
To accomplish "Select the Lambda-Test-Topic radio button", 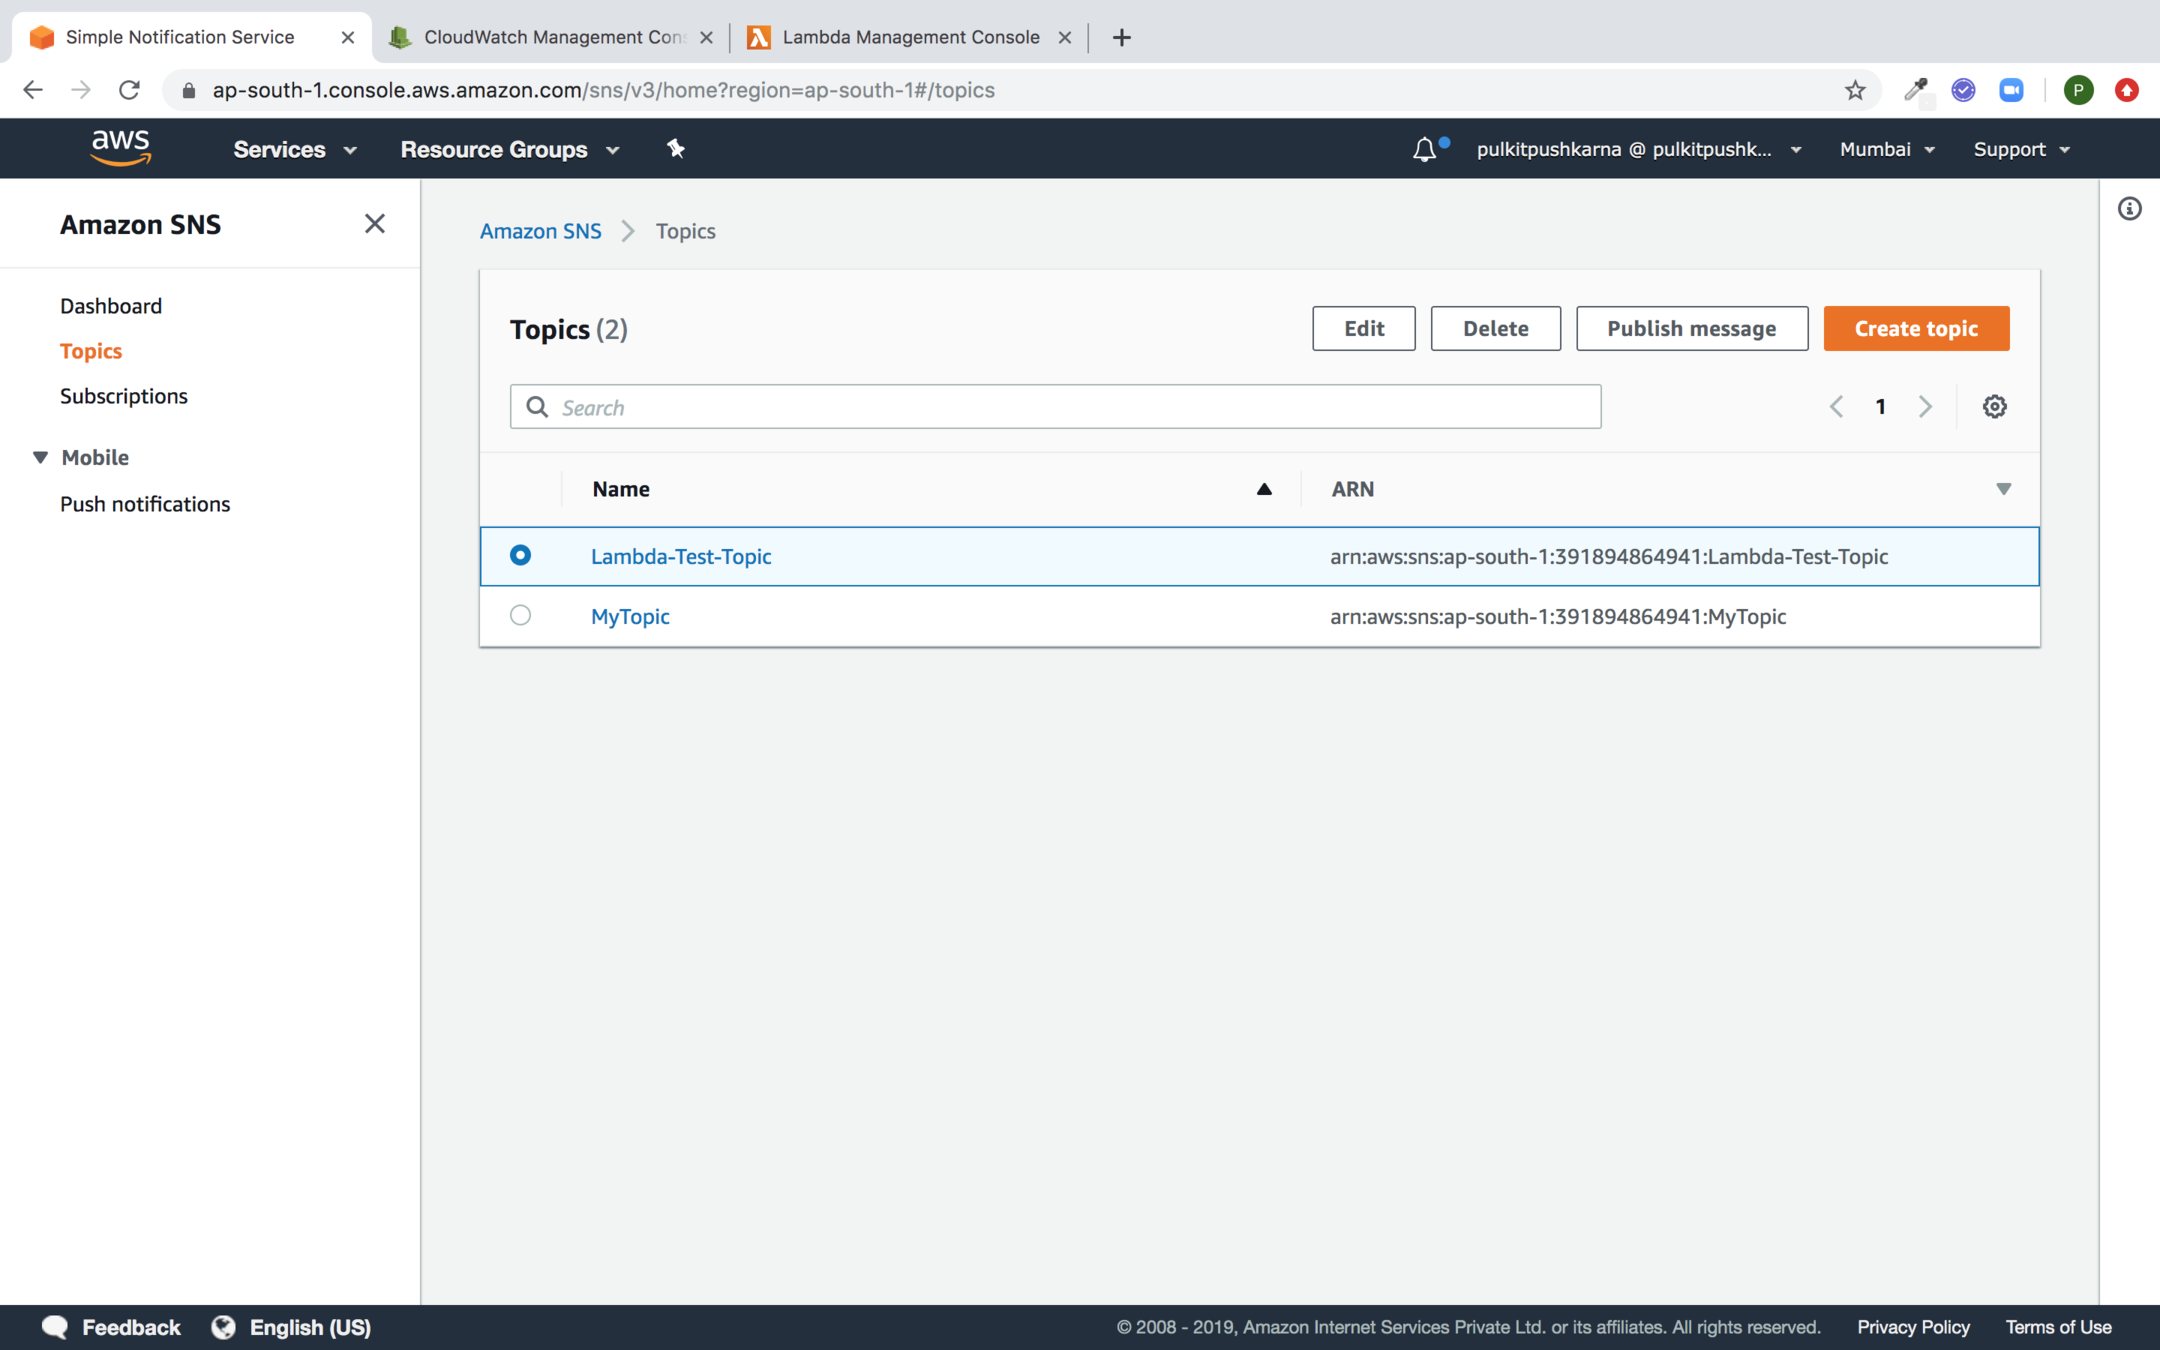I will 520,555.
